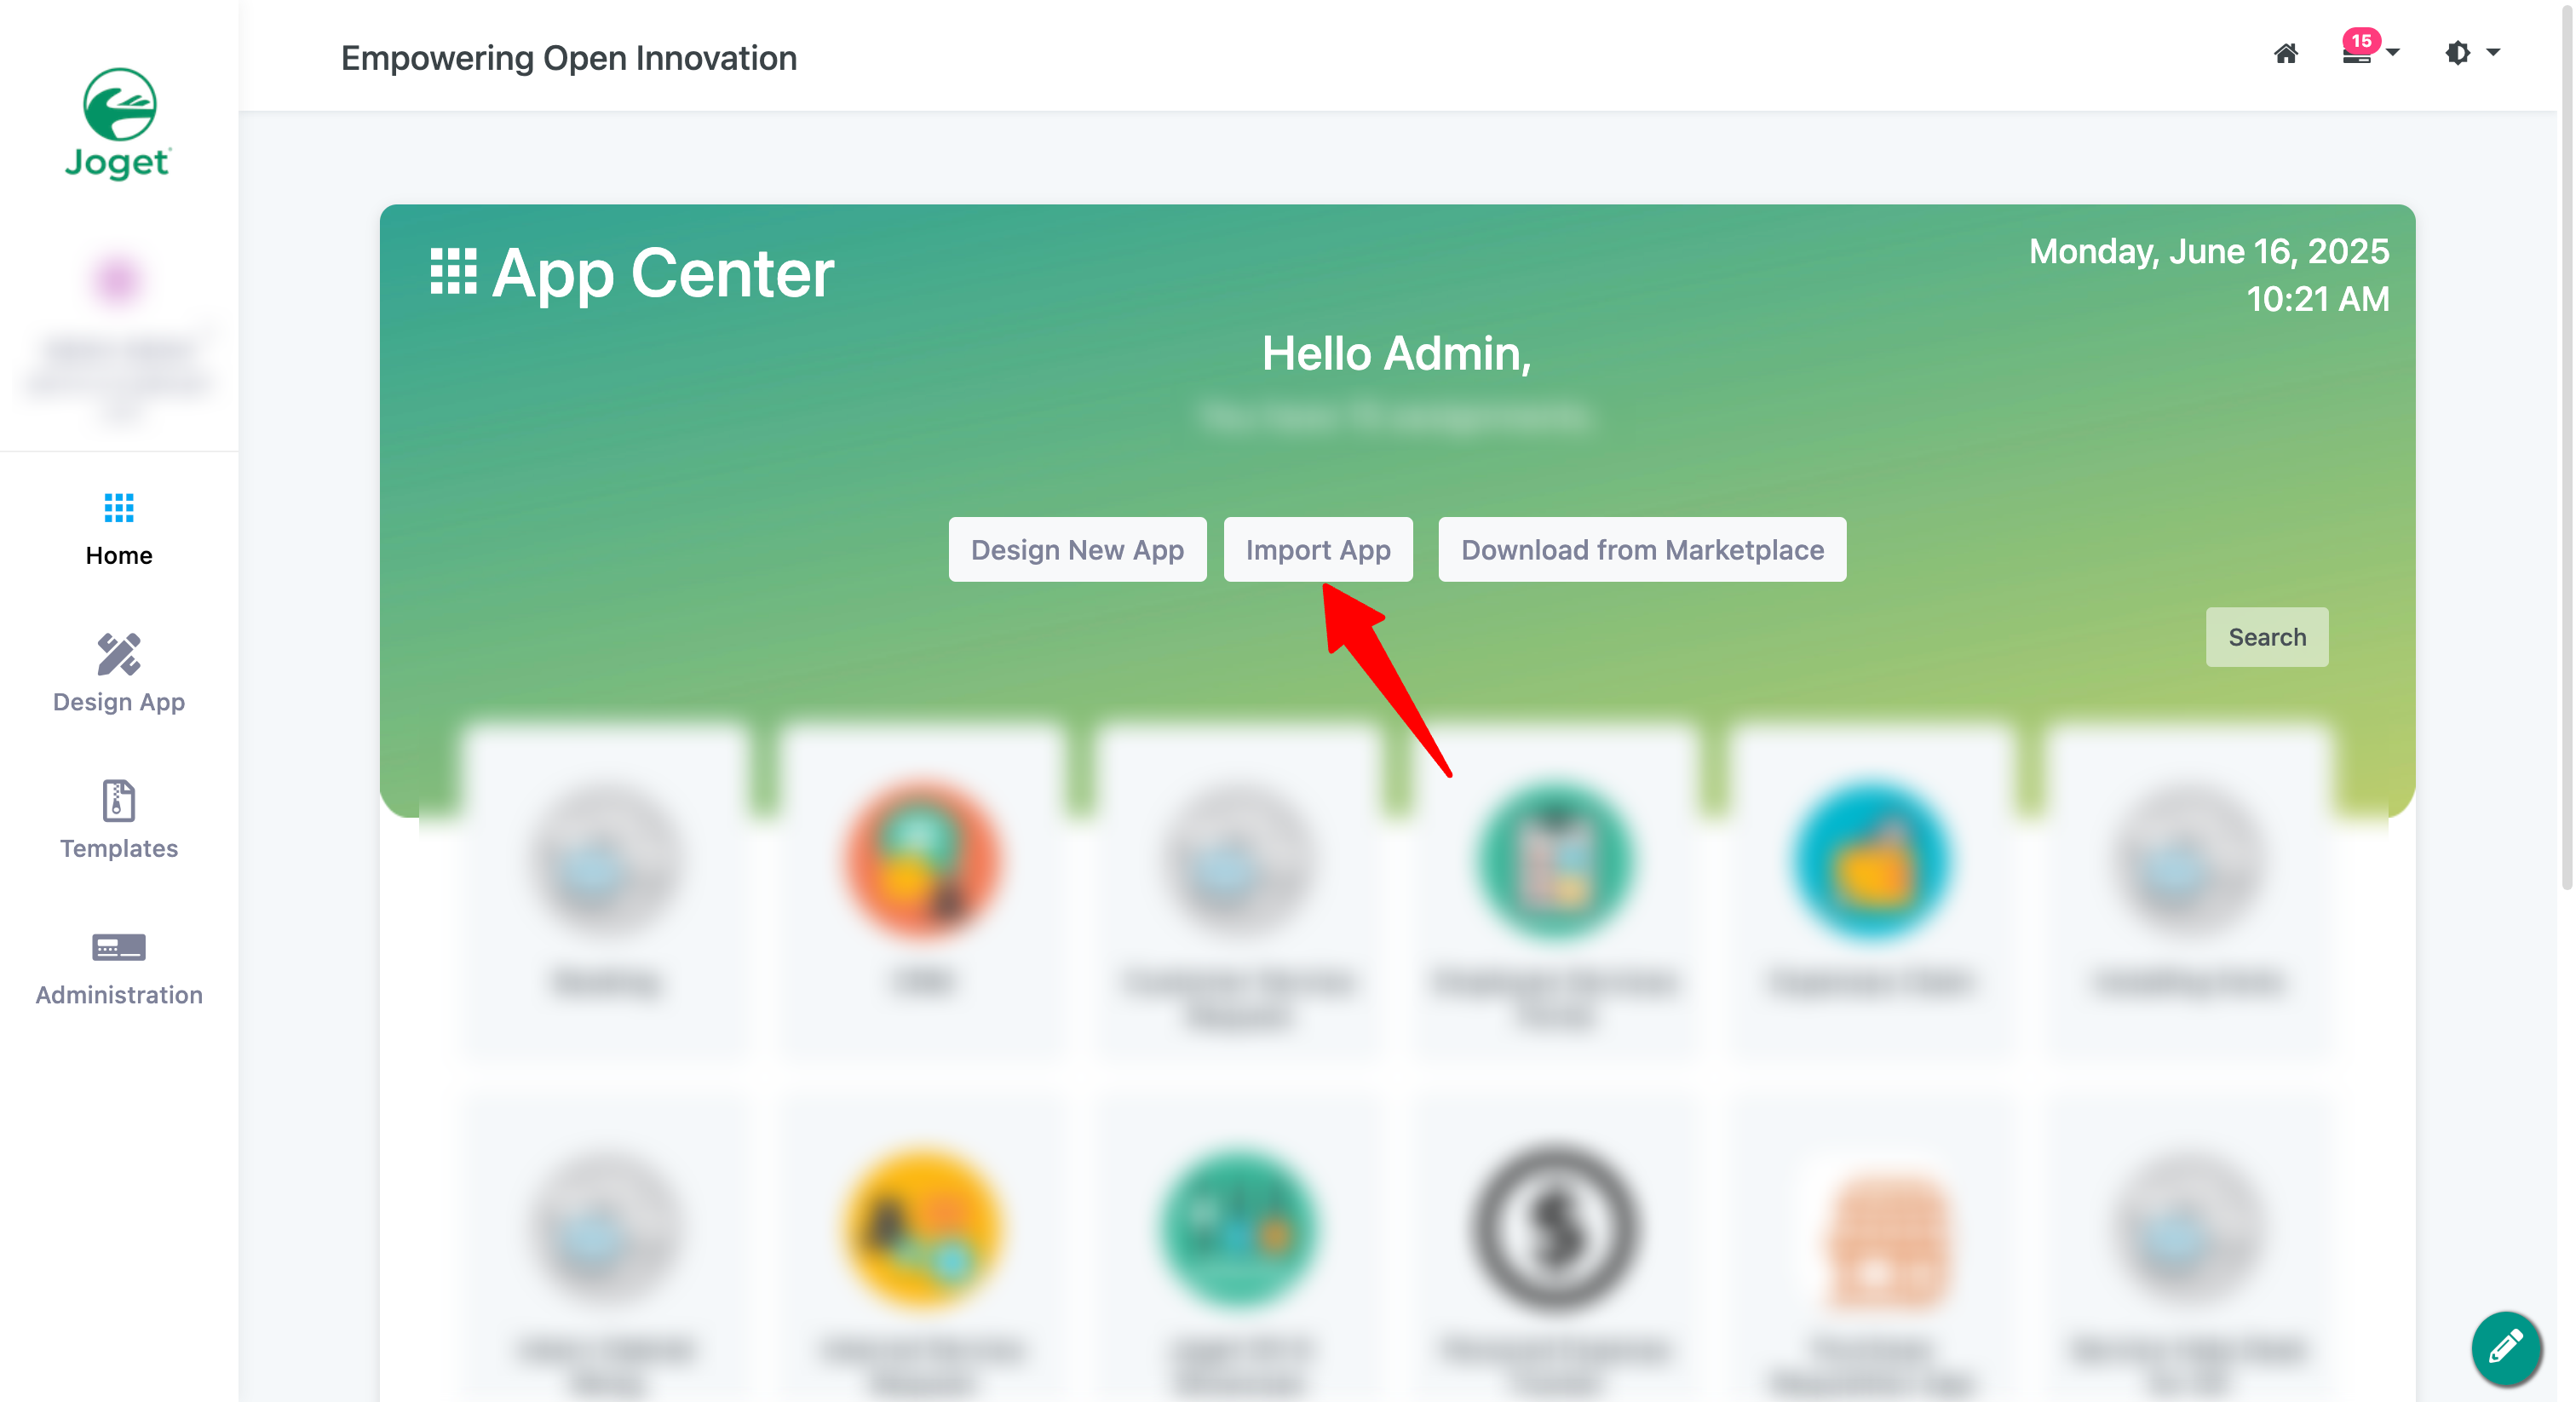Image resolution: width=2576 pixels, height=1402 pixels.
Task: Open the Templates sidebar item
Action: [x=119, y=820]
